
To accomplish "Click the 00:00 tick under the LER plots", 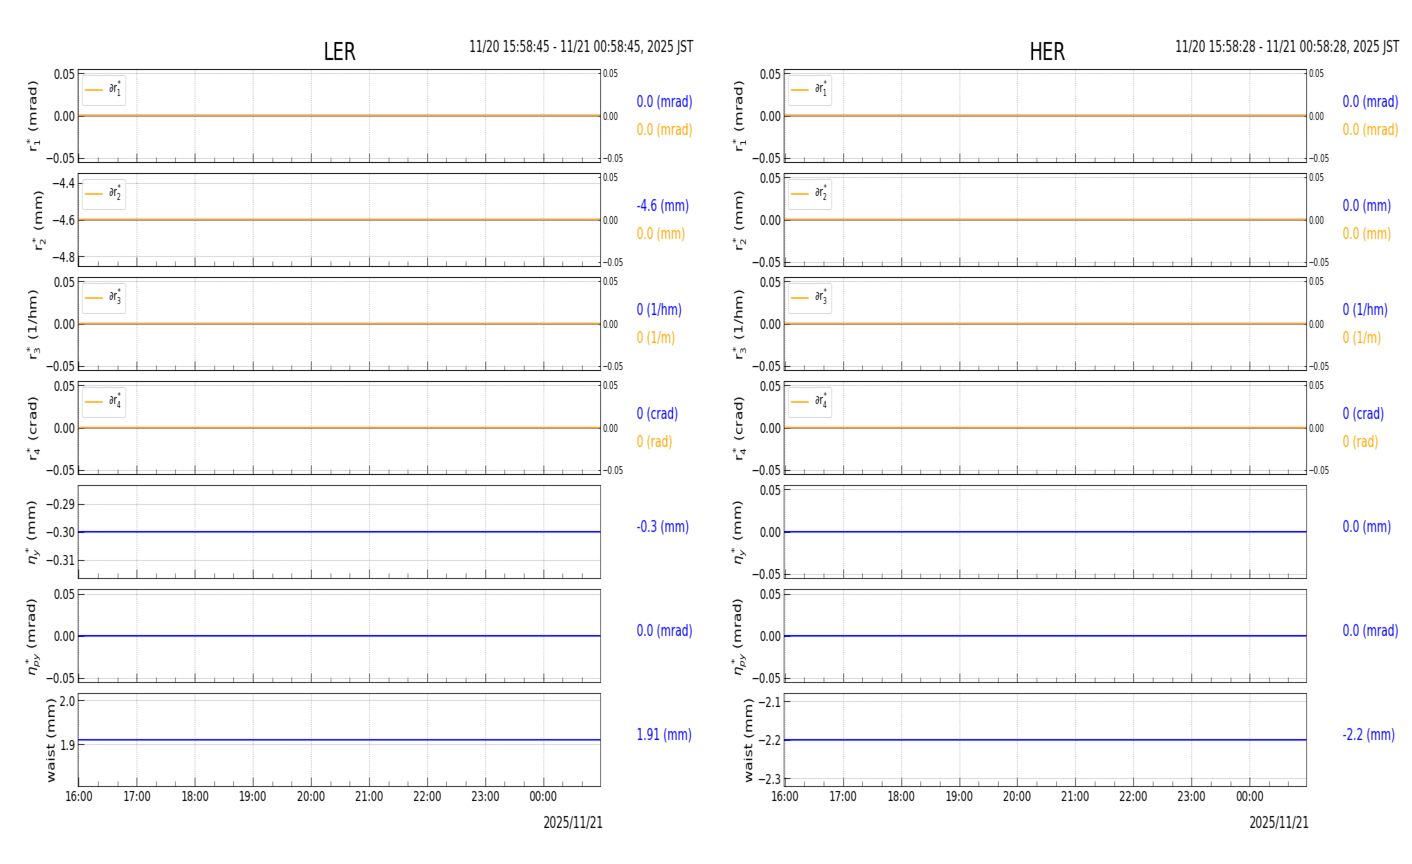I will (x=543, y=797).
